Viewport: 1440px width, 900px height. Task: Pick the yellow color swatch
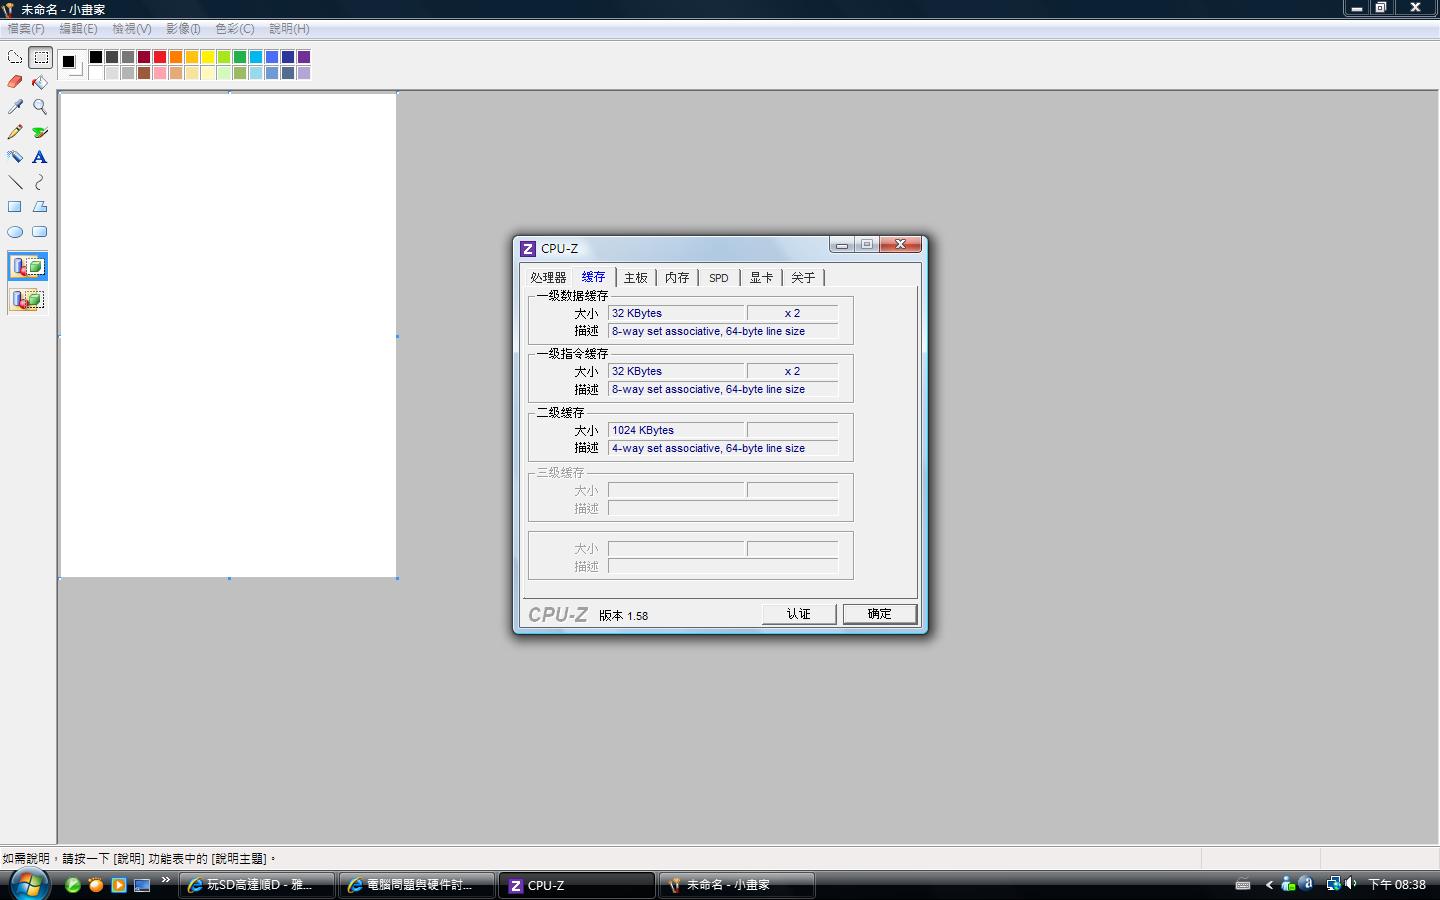pyautogui.click(x=208, y=57)
